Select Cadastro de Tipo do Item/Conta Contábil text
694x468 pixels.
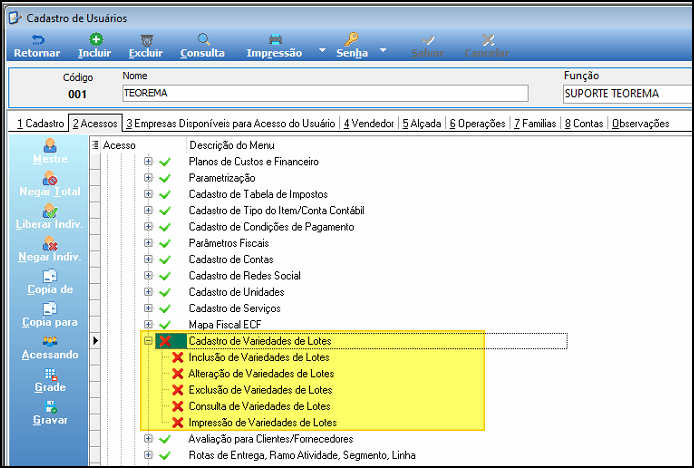click(x=277, y=210)
